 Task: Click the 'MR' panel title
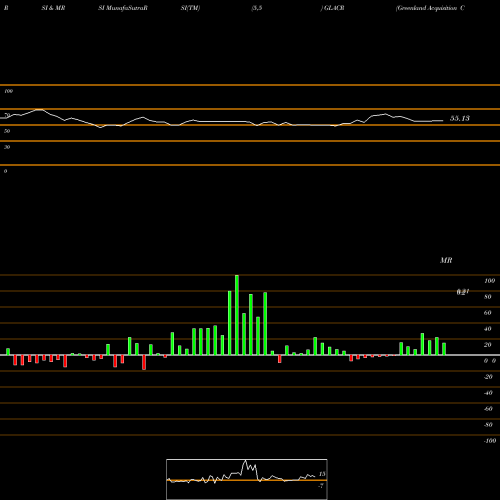click(446, 260)
